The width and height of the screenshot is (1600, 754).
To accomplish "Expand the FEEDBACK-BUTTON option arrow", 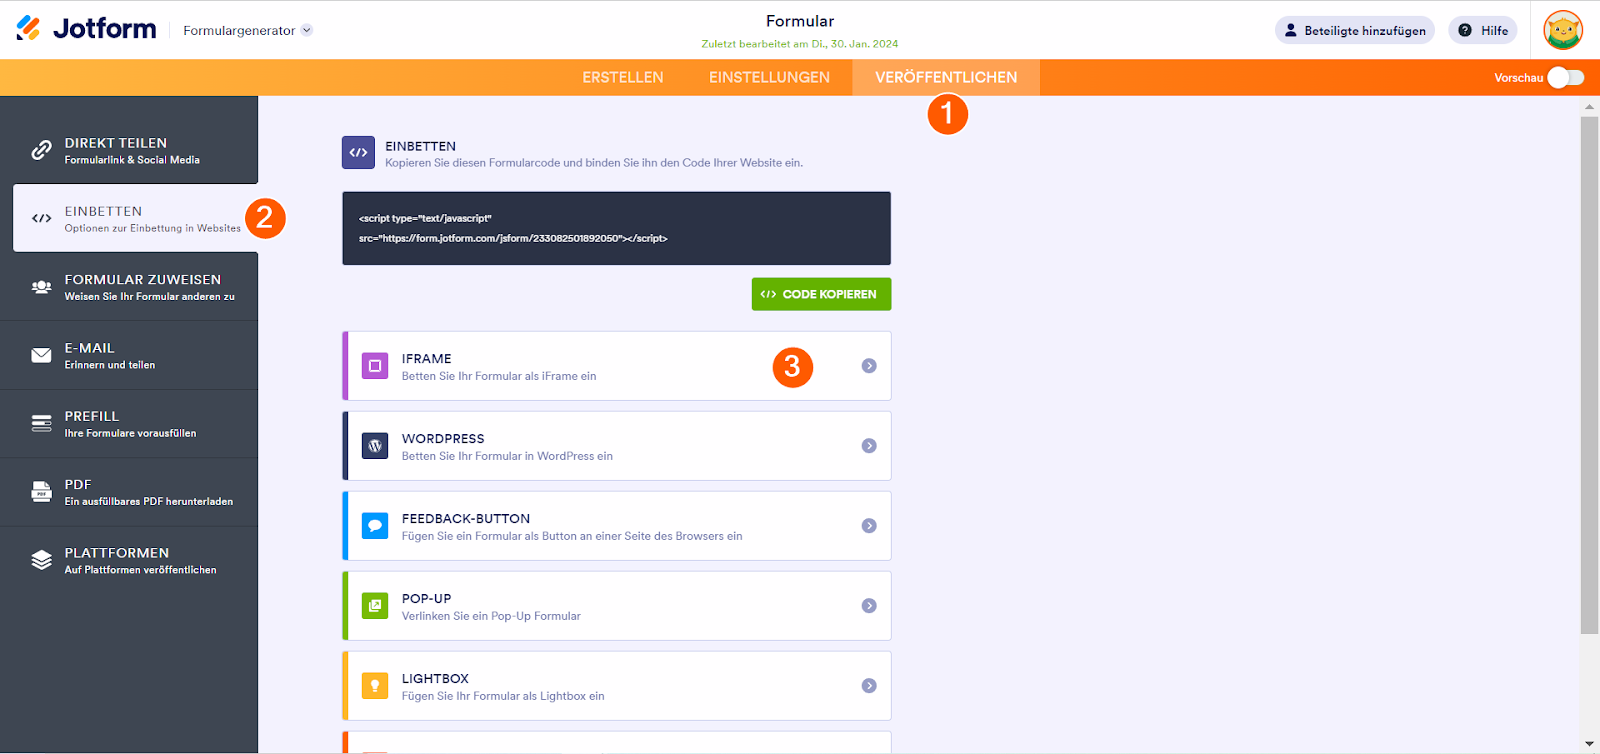I will click(869, 526).
